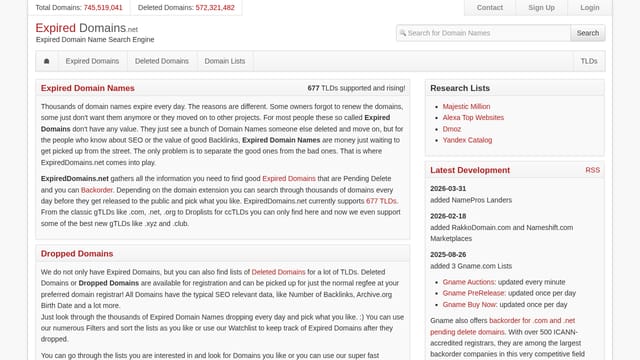The image size is (640, 360).
Task: Click the Backorder link in paragraph
Action: click(x=97, y=190)
